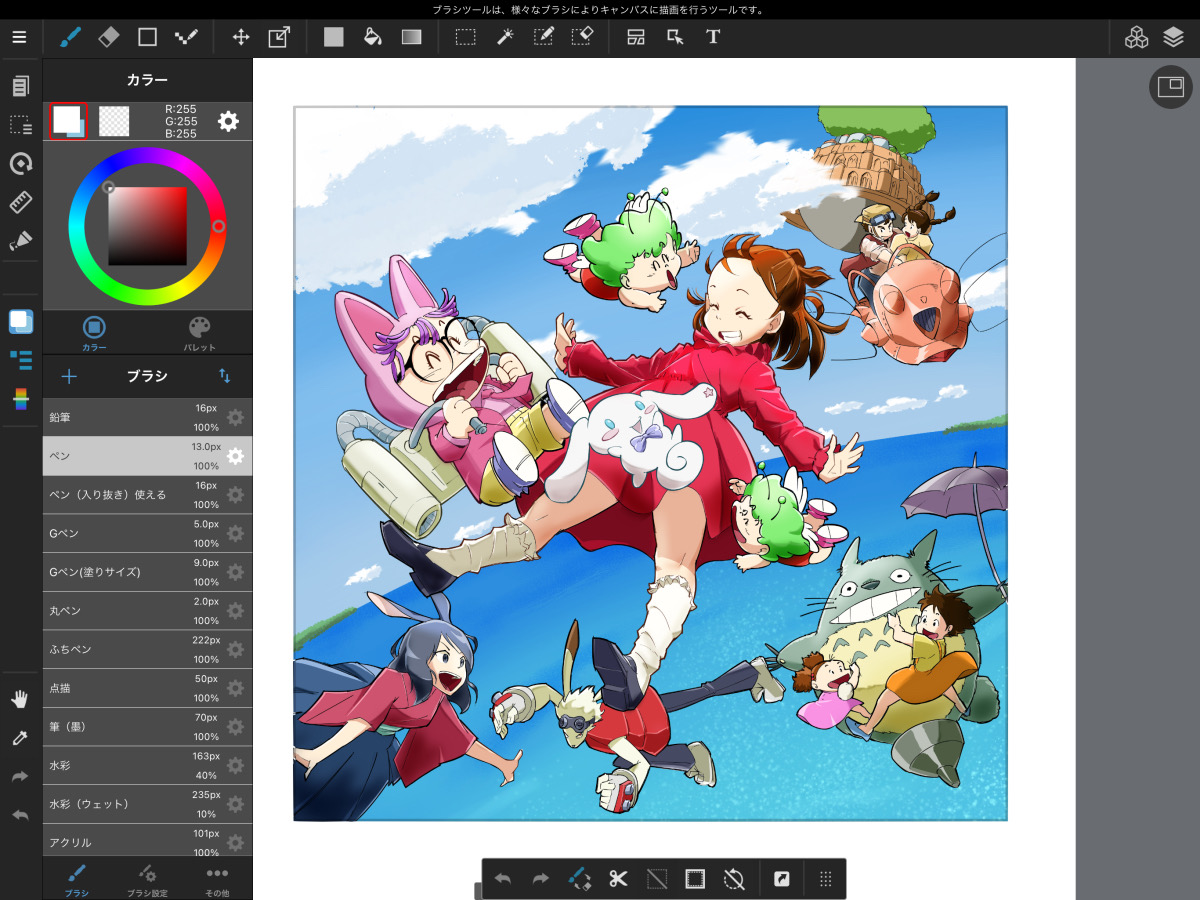Select the rectangular Selection tool
1200x900 pixels.
click(465, 37)
